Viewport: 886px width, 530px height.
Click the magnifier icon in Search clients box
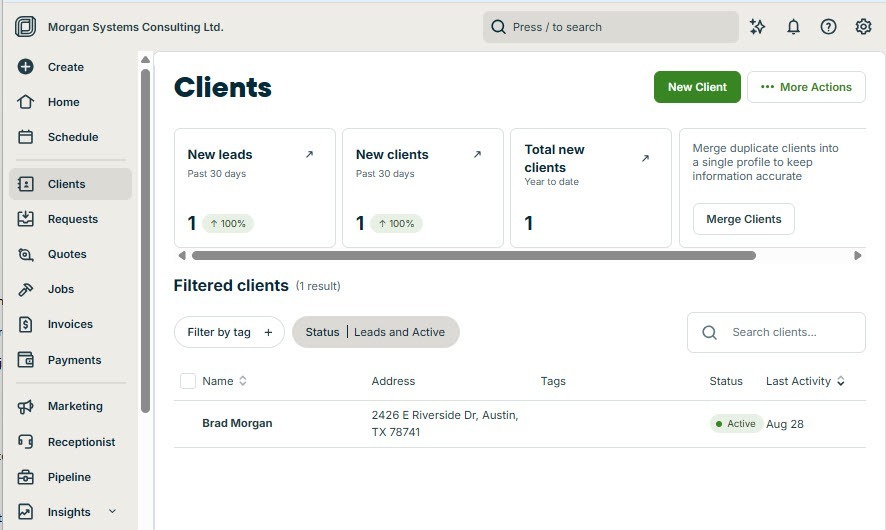click(710, 332)
